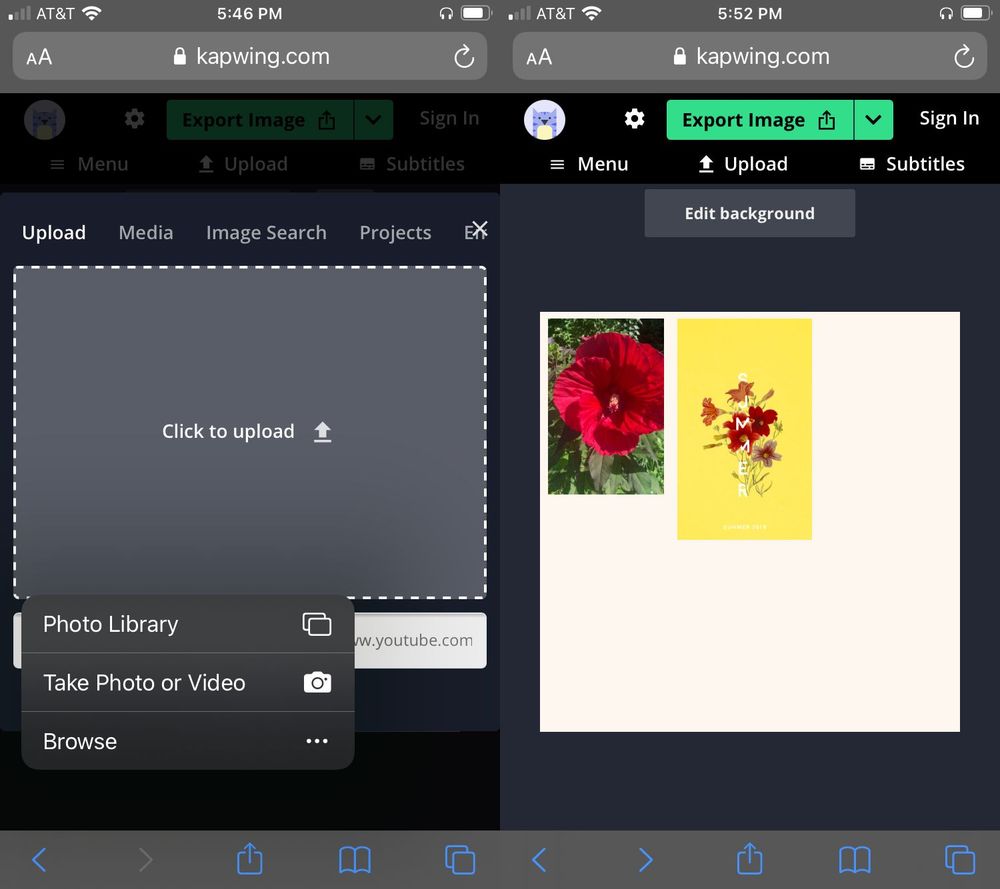Tap the Photo Library stacked icon
This screenshot has width=1000, height=889.
click(x=317, y=624)
